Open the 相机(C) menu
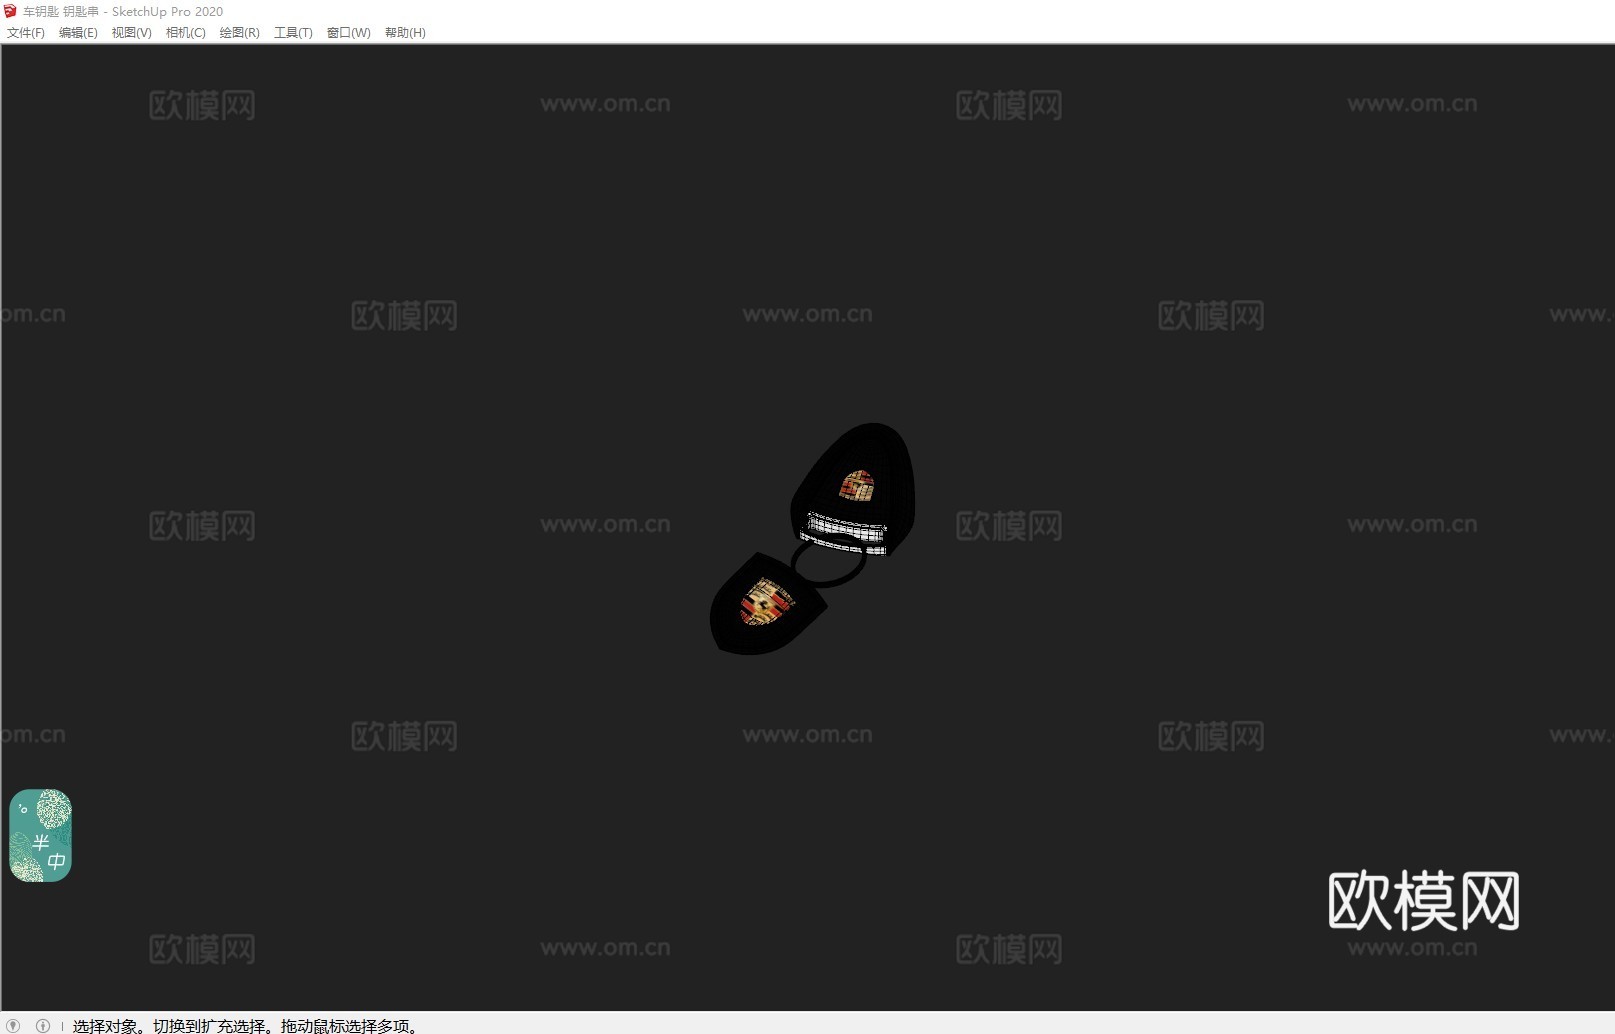 (x=185, y=33)
